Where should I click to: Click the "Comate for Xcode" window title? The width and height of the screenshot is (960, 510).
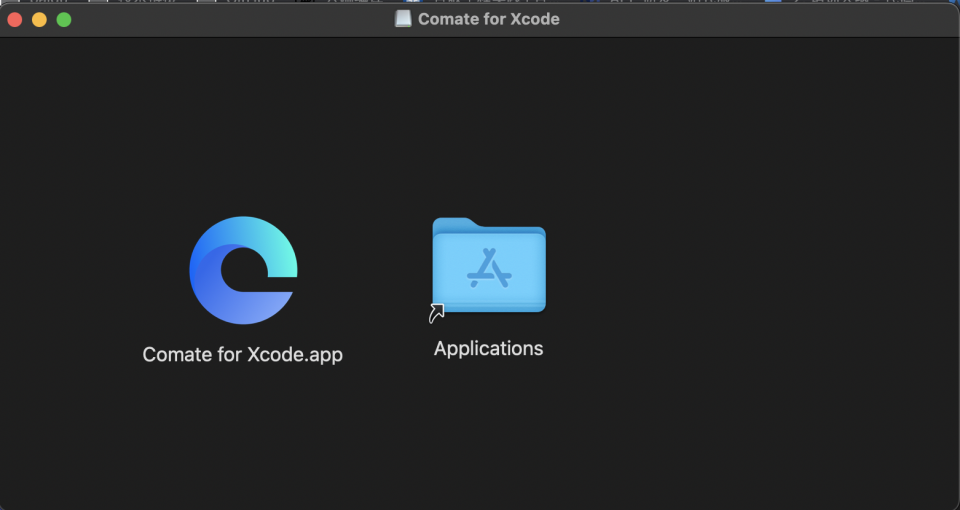tap(489, 19)
